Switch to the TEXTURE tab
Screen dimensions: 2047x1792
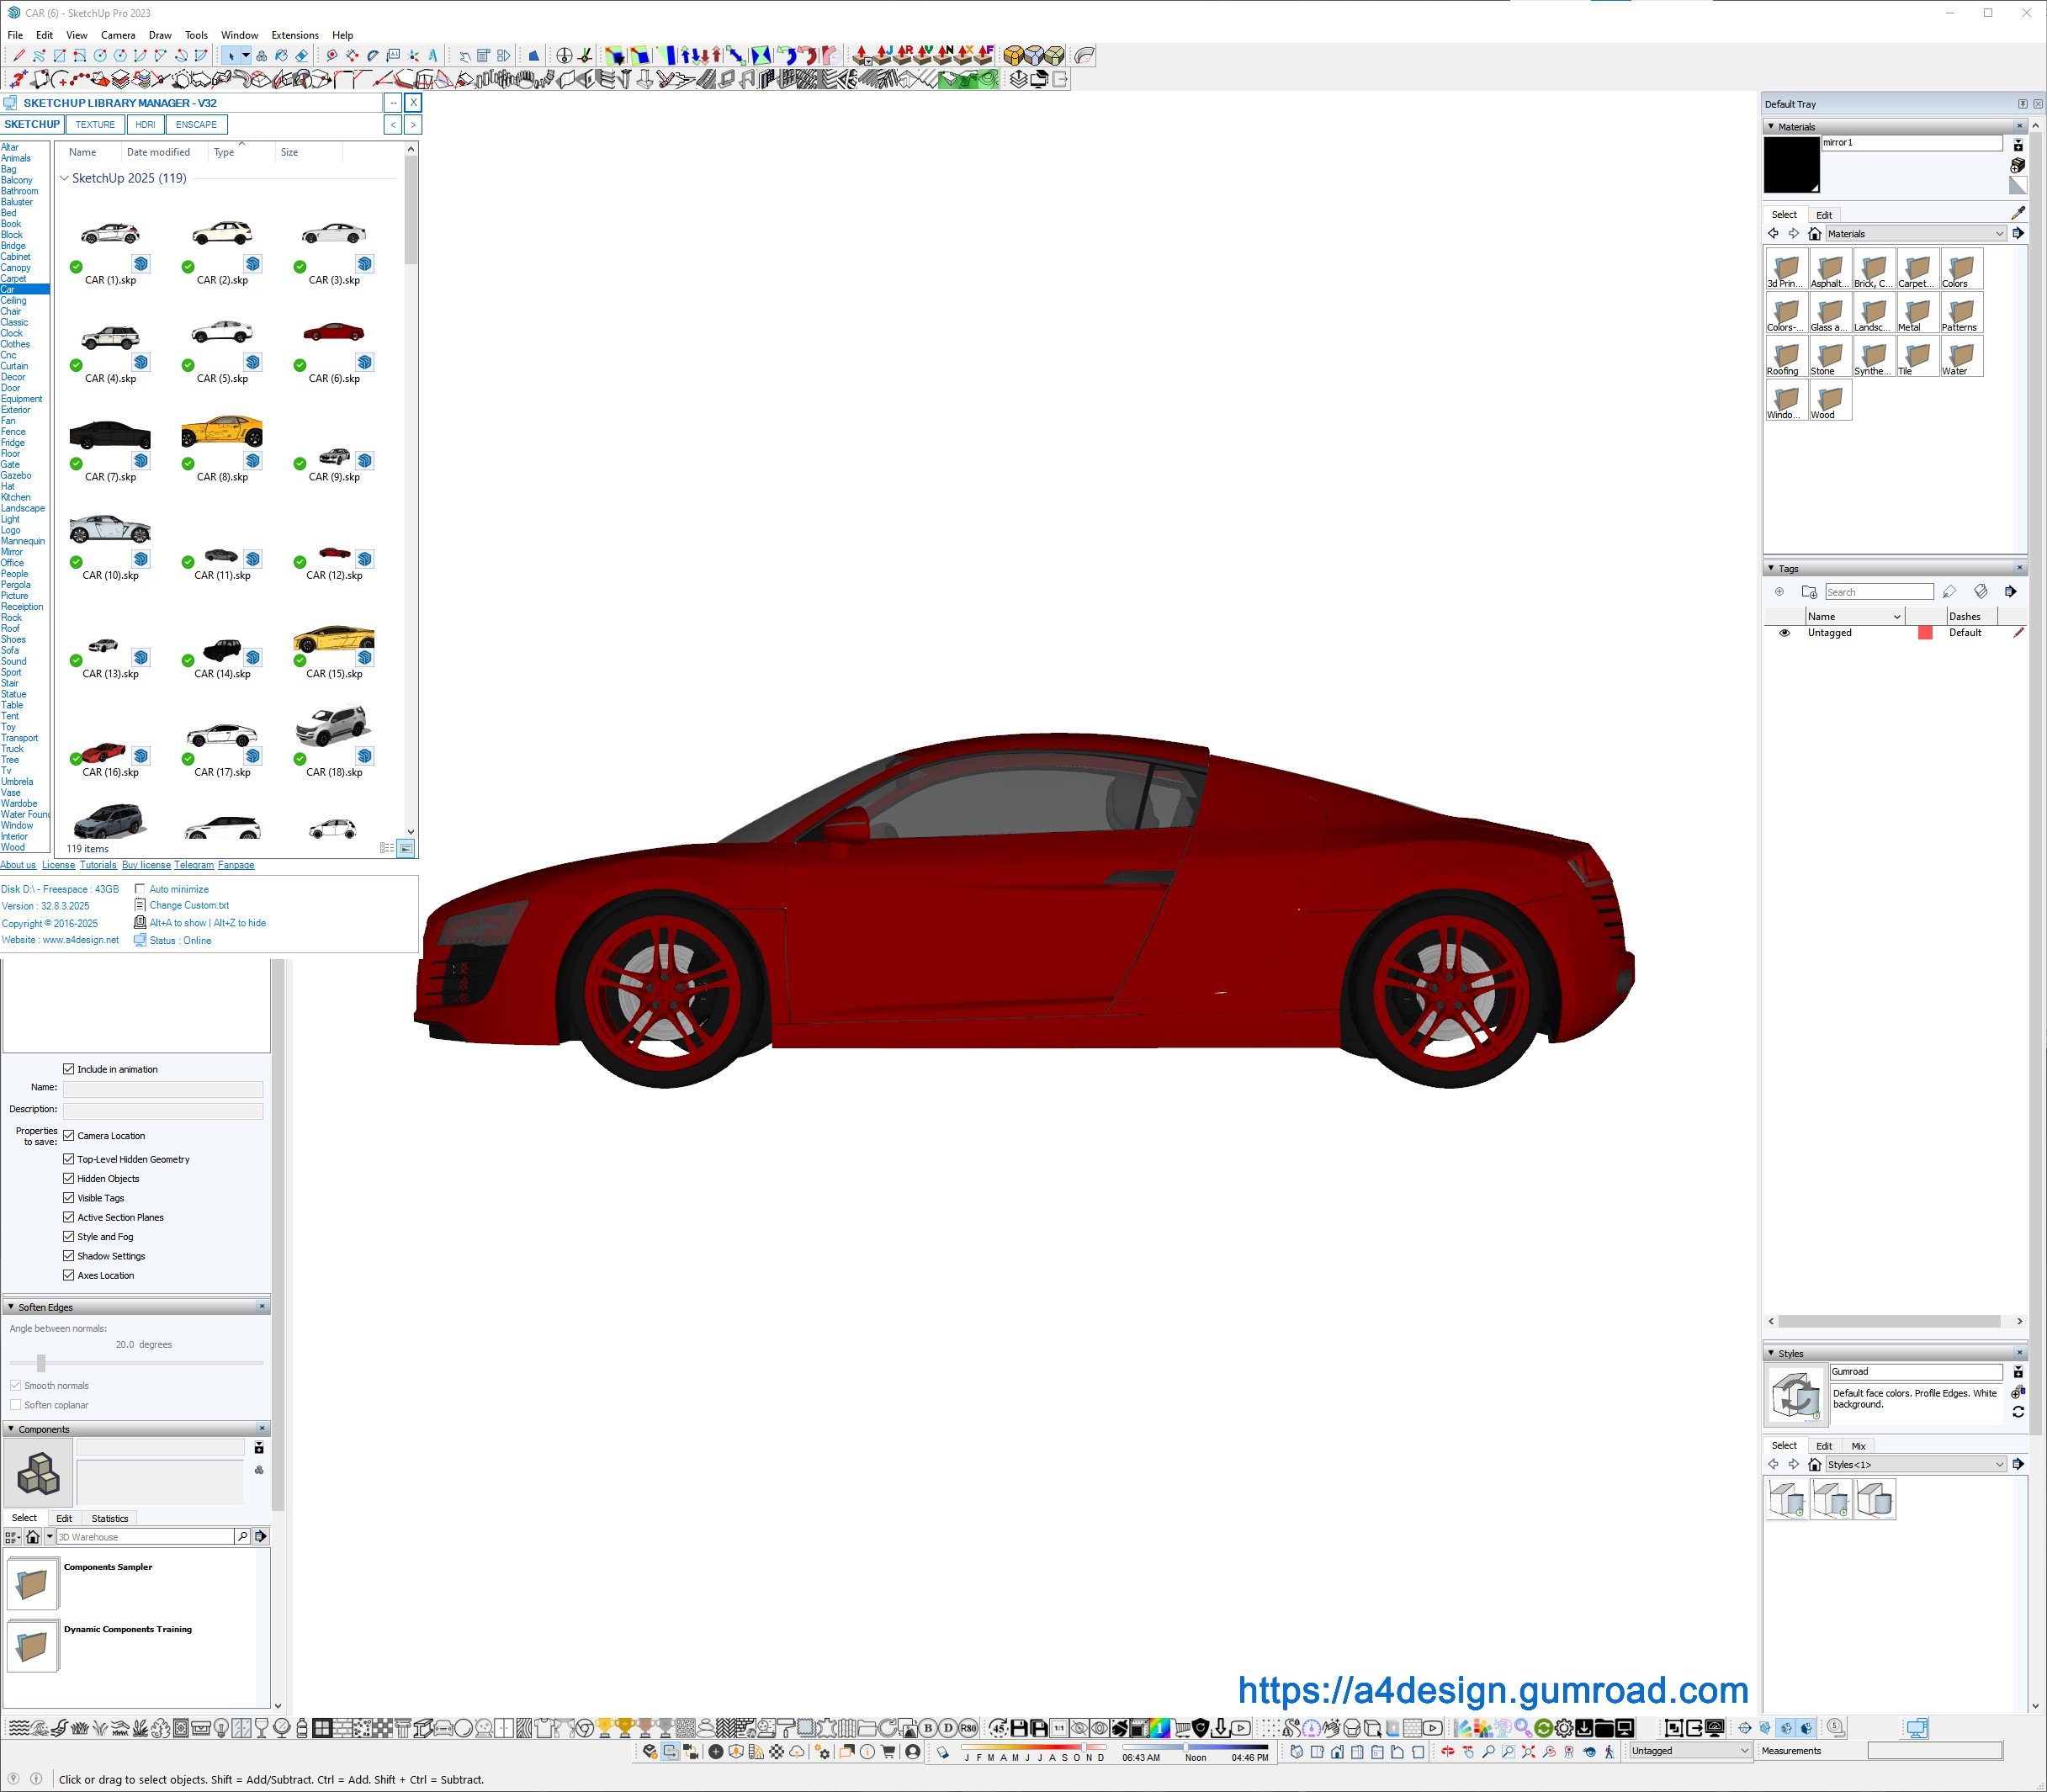click(x=95, y=125)
